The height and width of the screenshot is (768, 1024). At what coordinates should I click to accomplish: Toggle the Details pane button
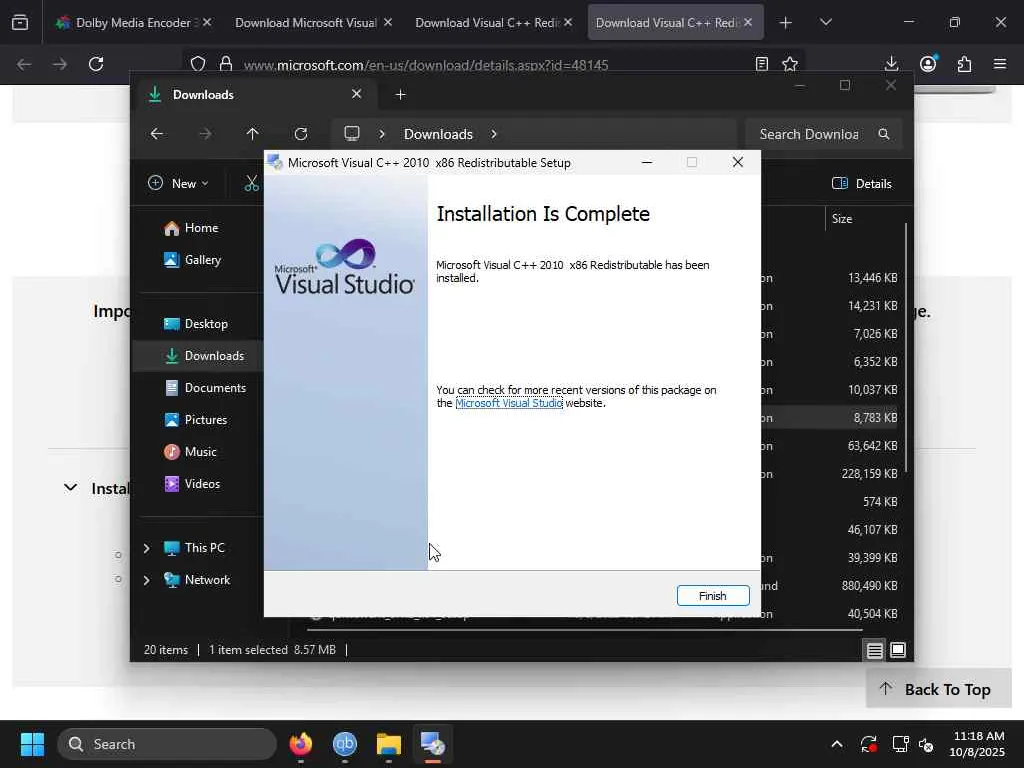pos(862,184)
